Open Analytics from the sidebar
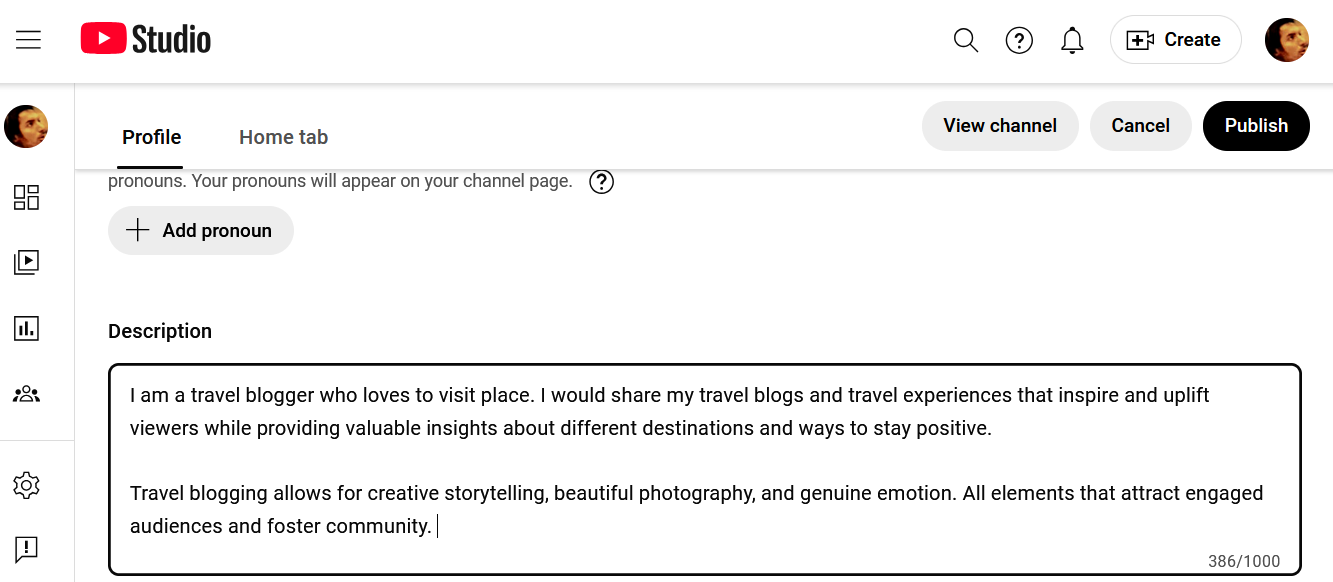Viewport: 1333px width, 582px height. point(26,328)
